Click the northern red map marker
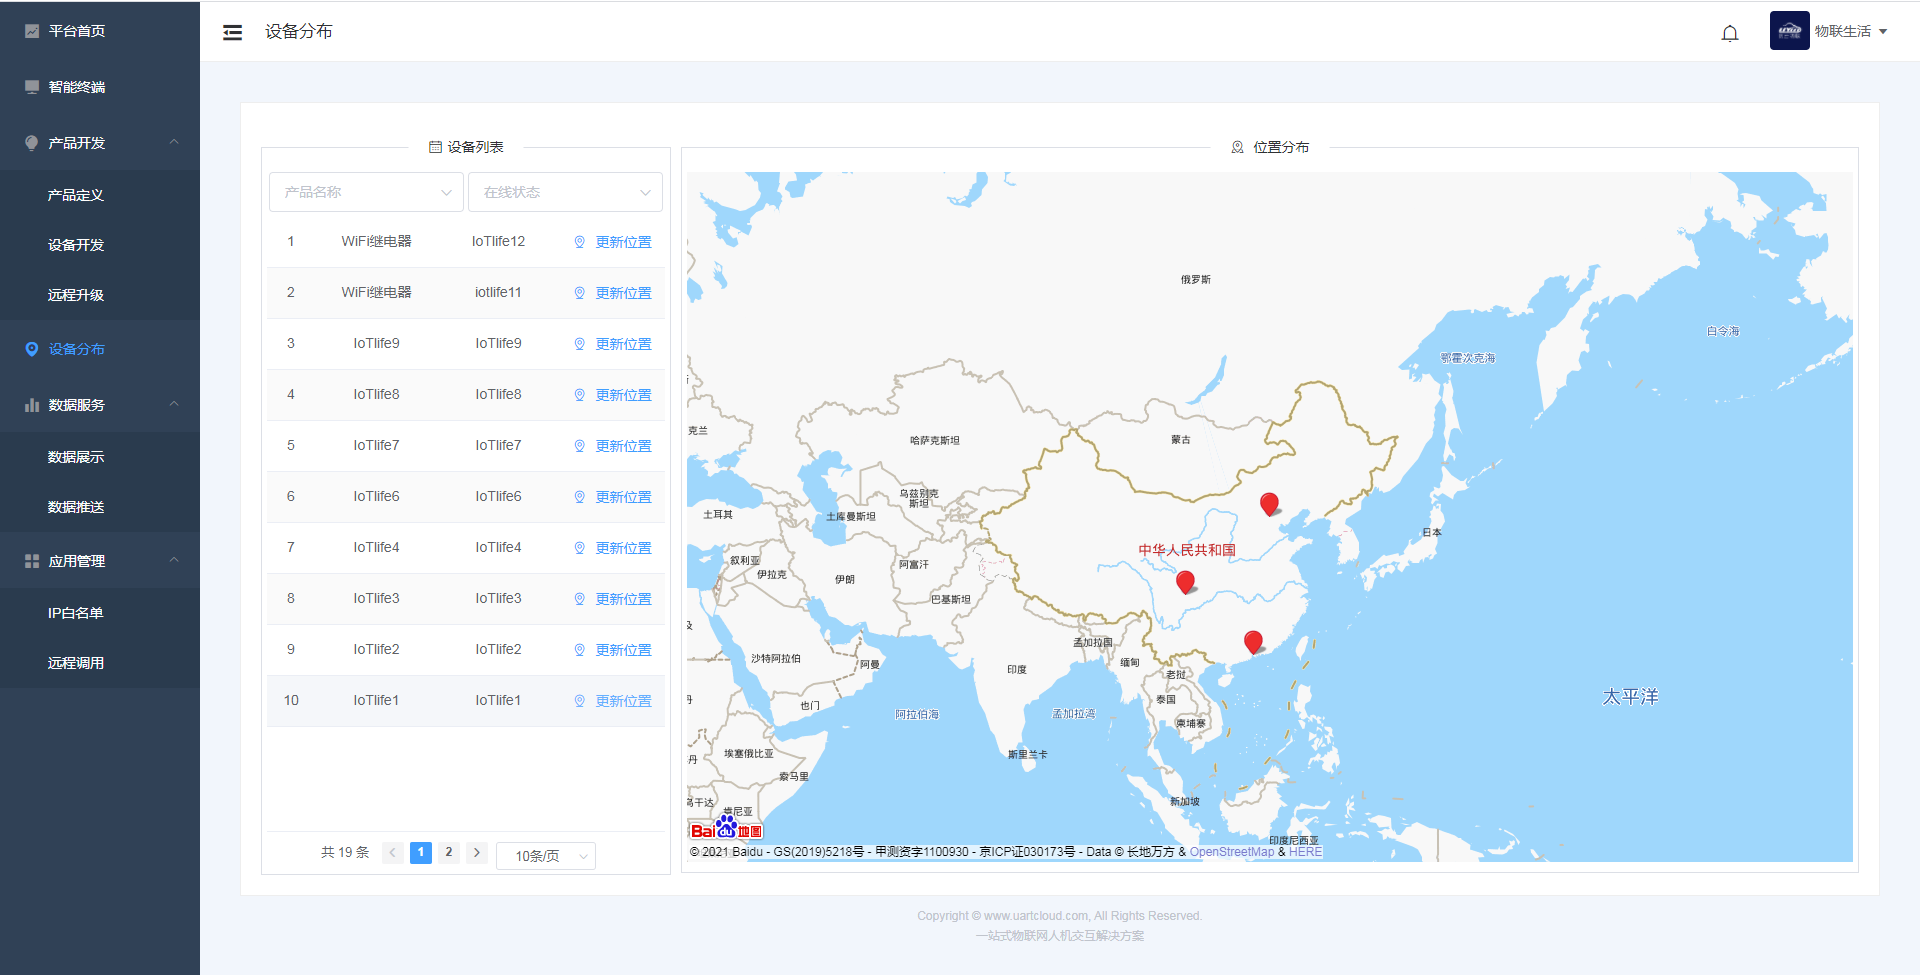The image size is (1920, 975). tap(1269, 503)
